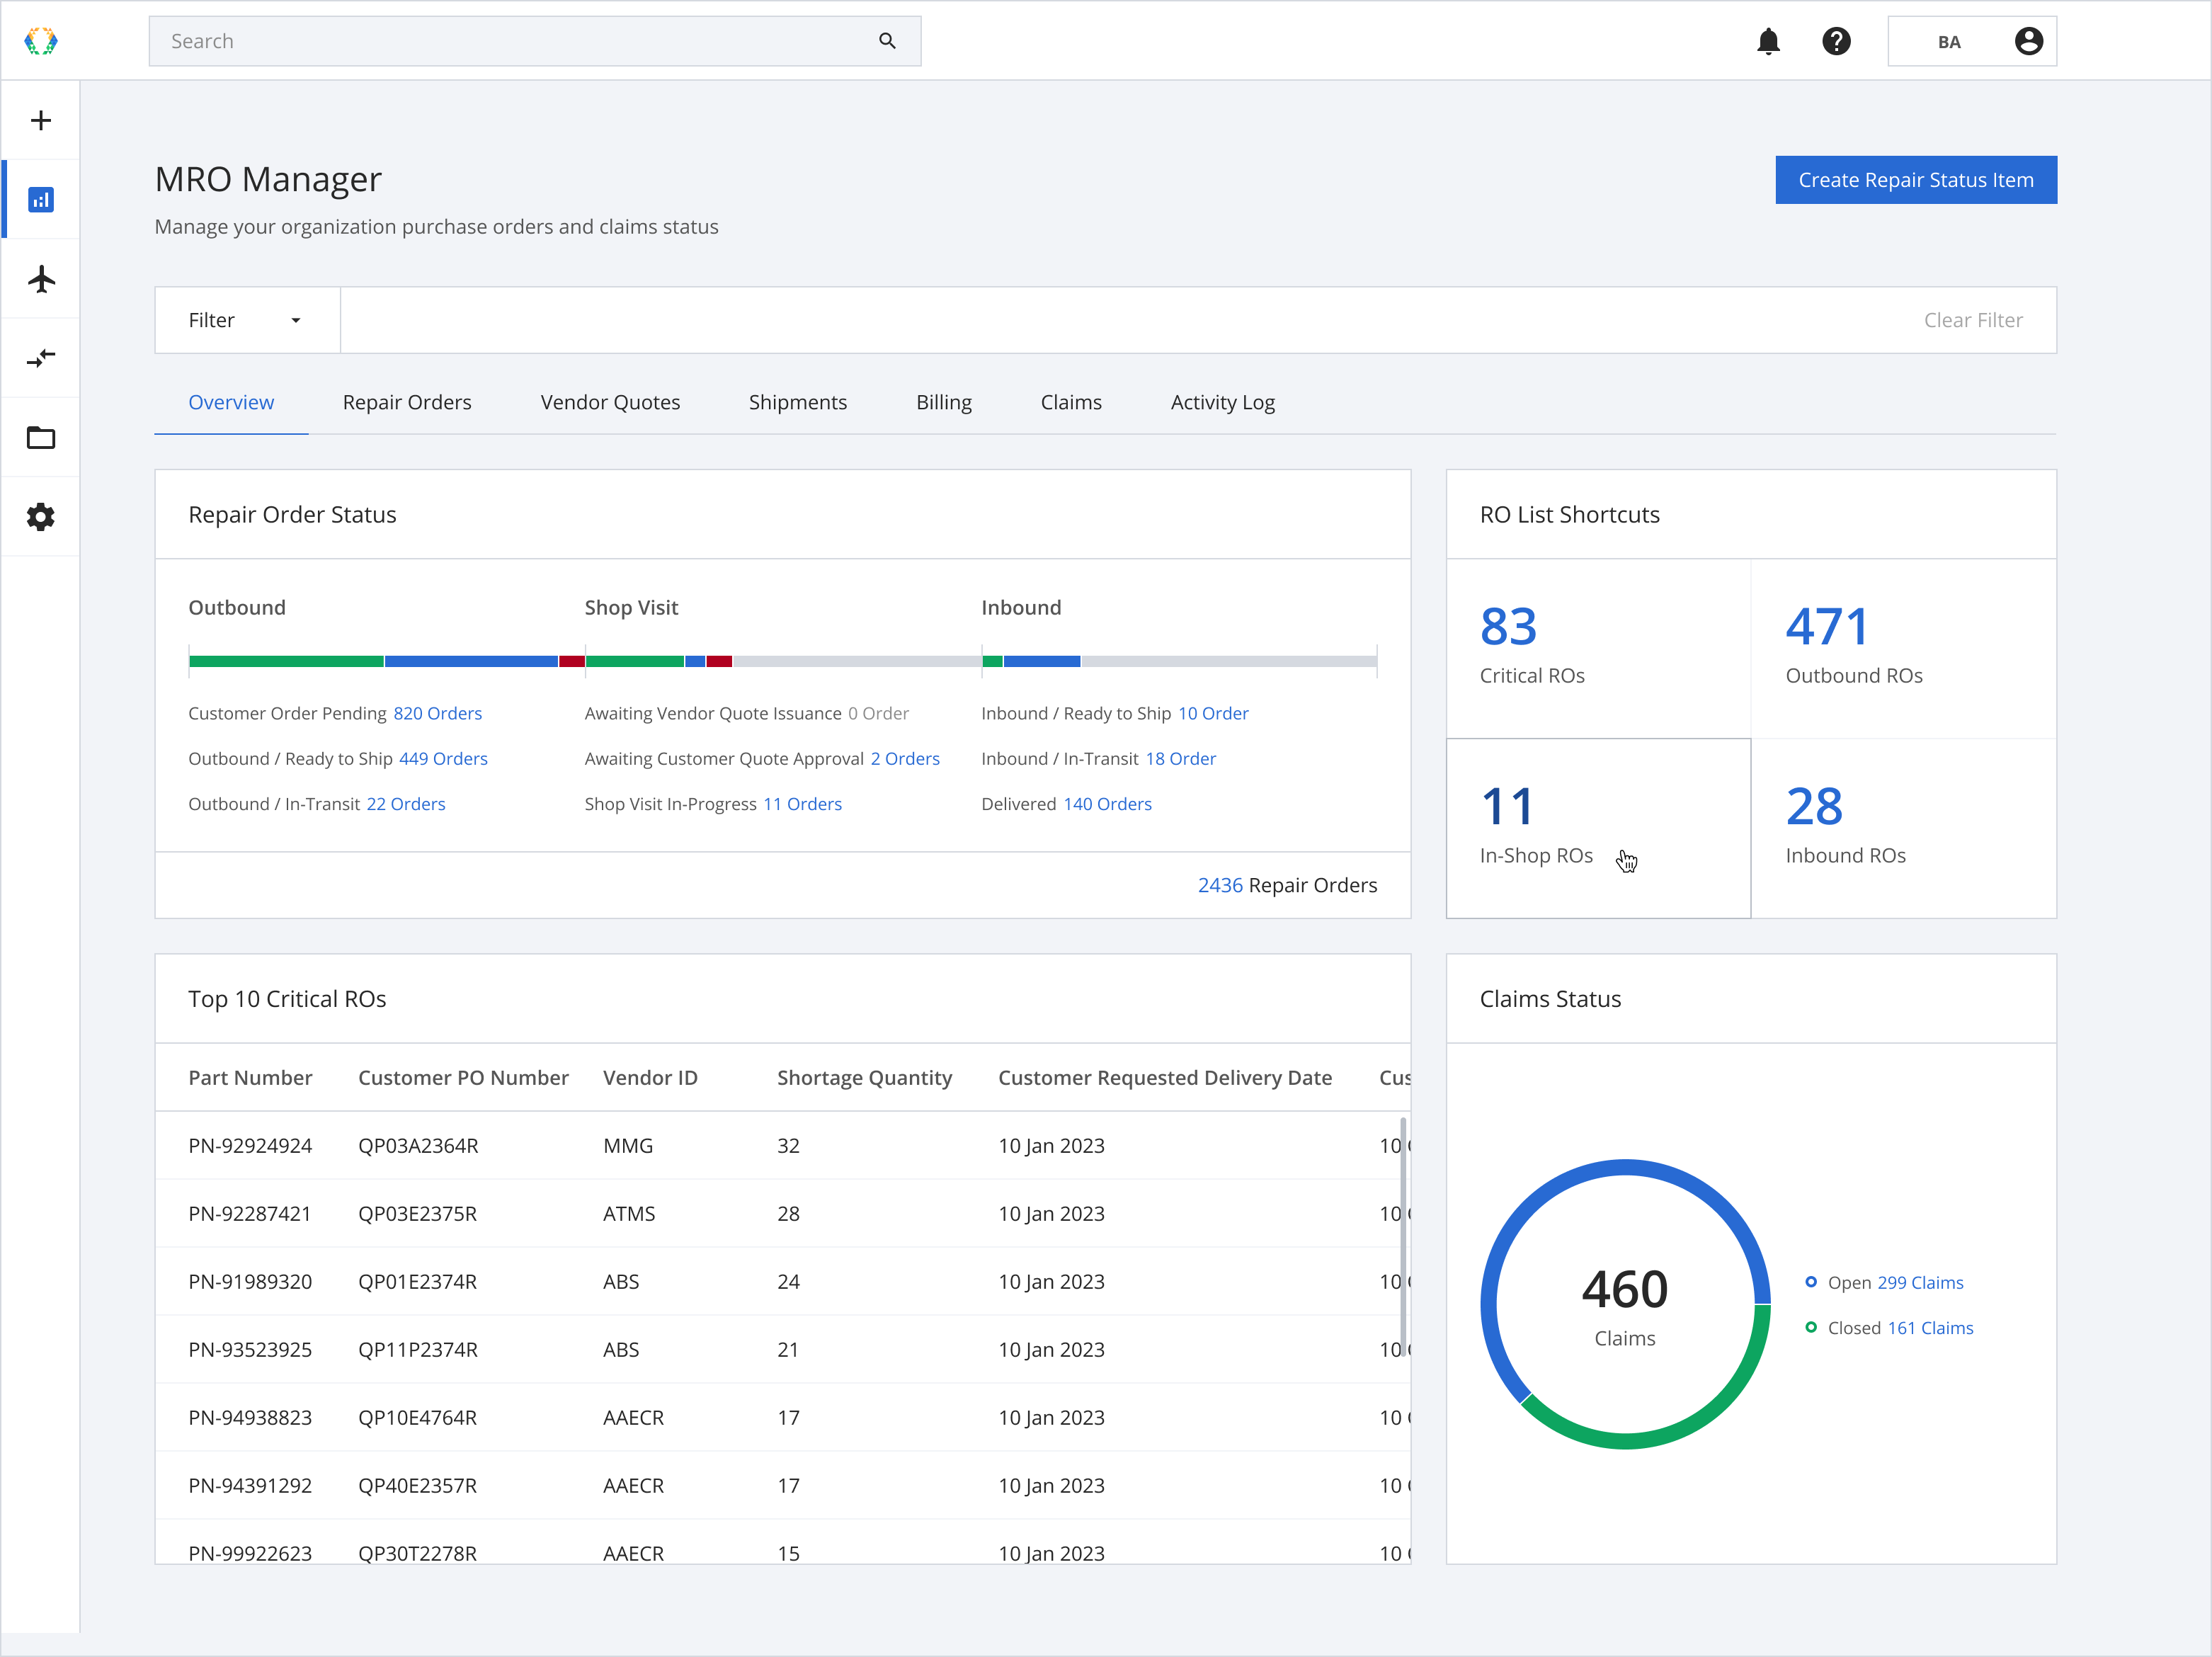Sort by Customer PO Number column header
This screenshot has height=1657, width=2212.
point(463,1078)
